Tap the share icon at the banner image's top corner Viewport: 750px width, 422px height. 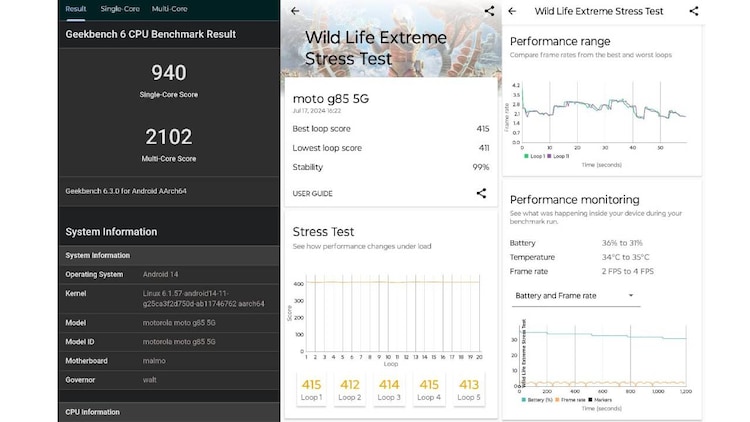[488, 11]
